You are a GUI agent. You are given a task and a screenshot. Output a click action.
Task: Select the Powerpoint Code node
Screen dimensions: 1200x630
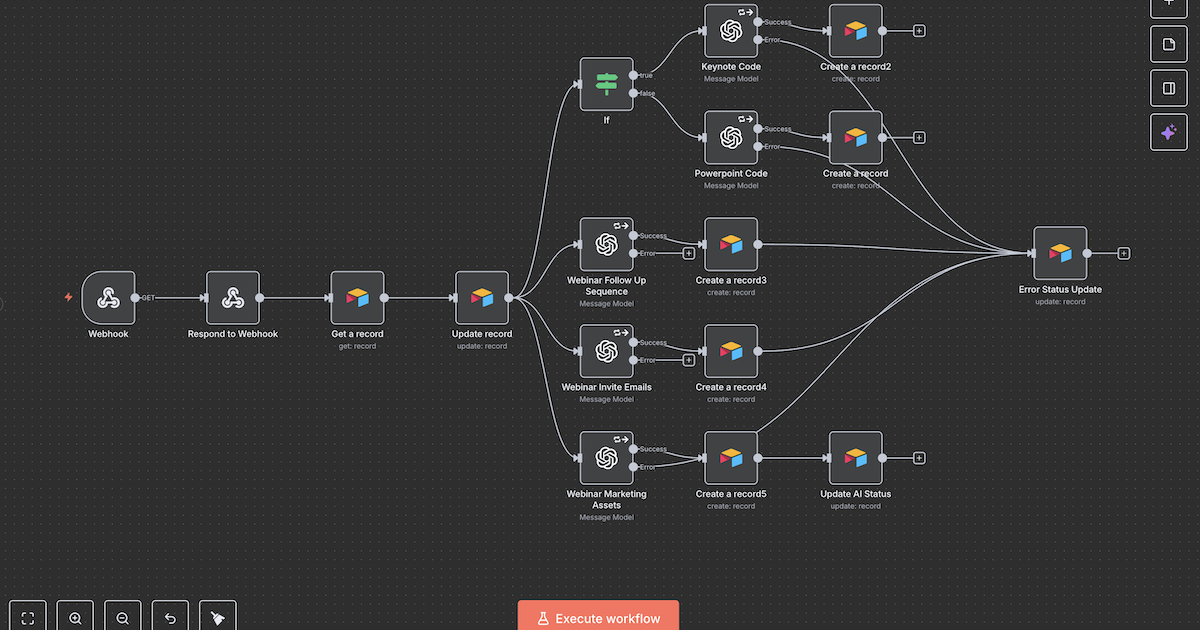point(731,137)
